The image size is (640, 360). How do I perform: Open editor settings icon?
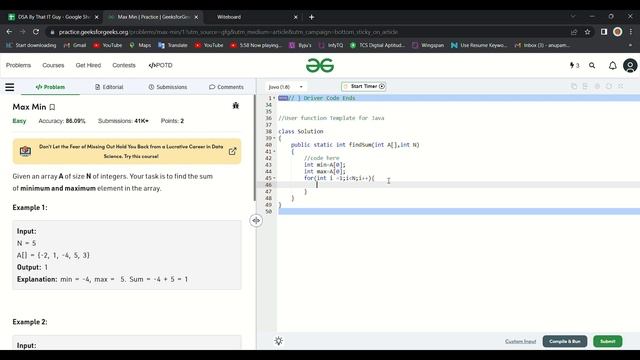tap(597, 86)
